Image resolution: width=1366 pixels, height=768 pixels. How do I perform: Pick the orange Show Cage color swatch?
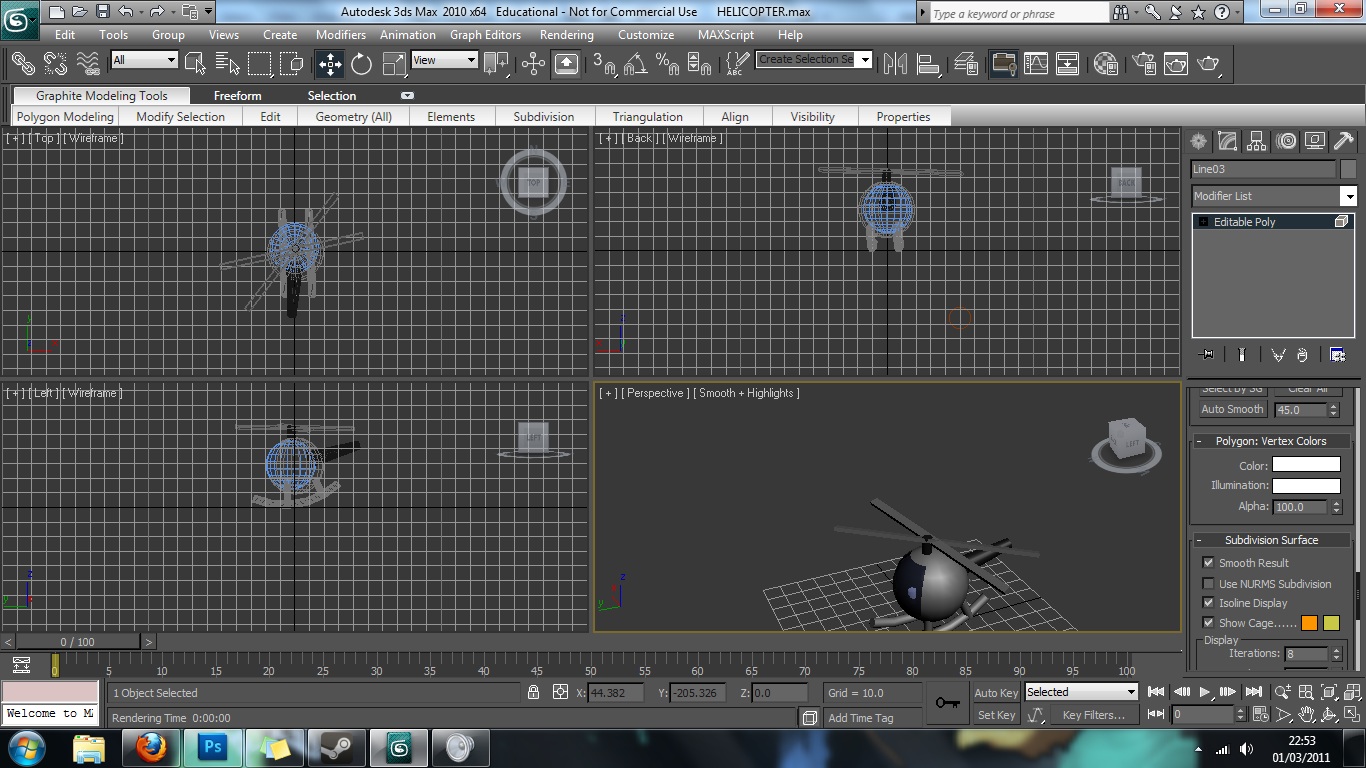coord(1309,623)
